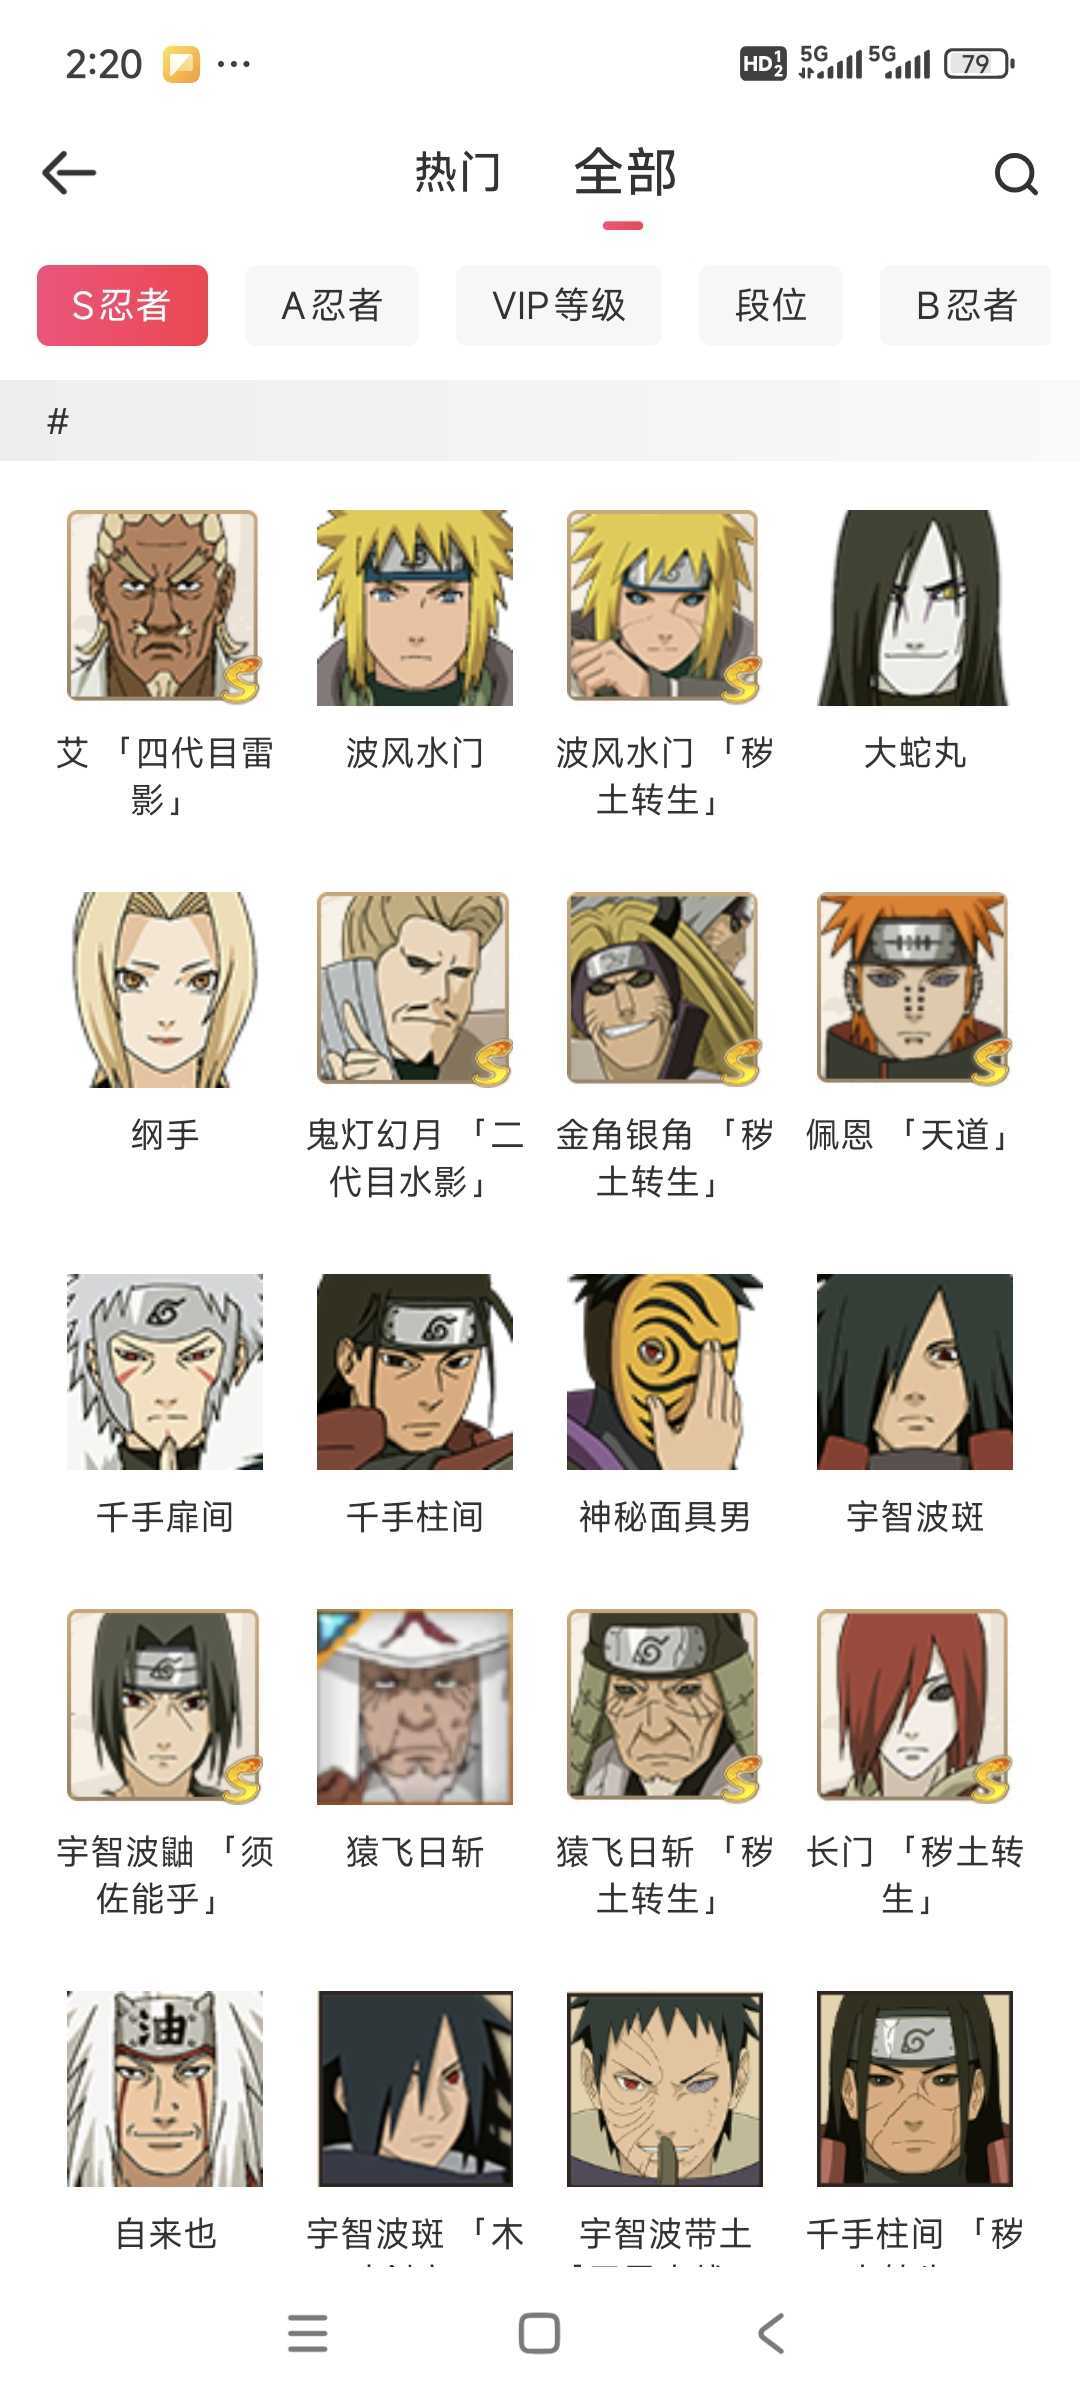This screenshot has height=2400, width=1080.
Task: Open the blurred 猿飞日斩 thumbnail
Action: (x=415, y=1707)
